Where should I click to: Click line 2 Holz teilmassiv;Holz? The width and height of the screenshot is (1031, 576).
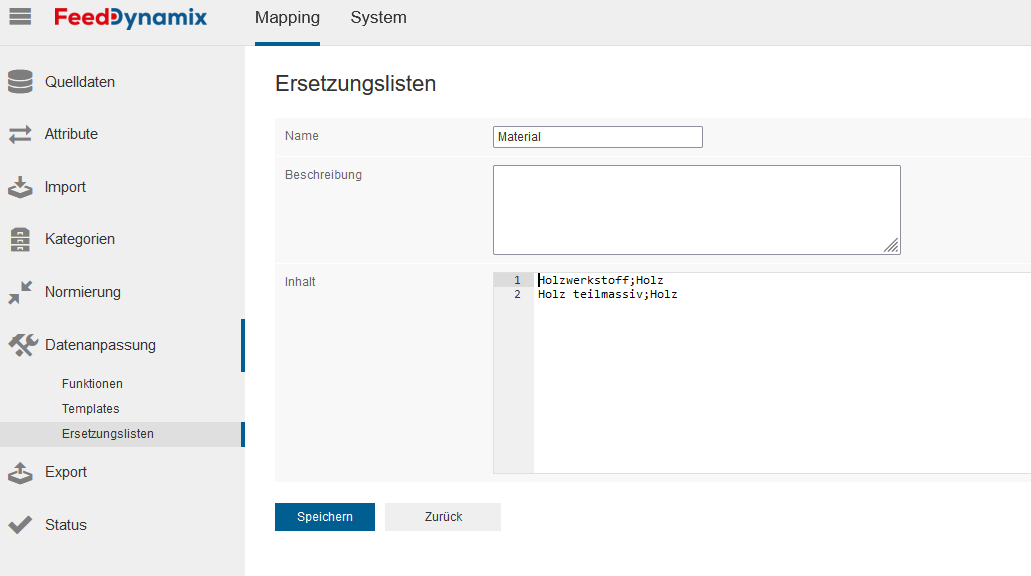(608, 295)
